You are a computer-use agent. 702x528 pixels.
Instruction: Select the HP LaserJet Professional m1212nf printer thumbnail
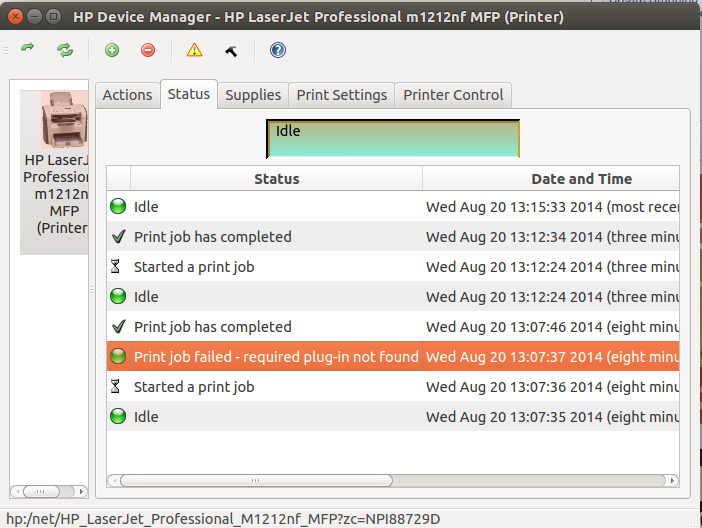[x=55, y=172]
